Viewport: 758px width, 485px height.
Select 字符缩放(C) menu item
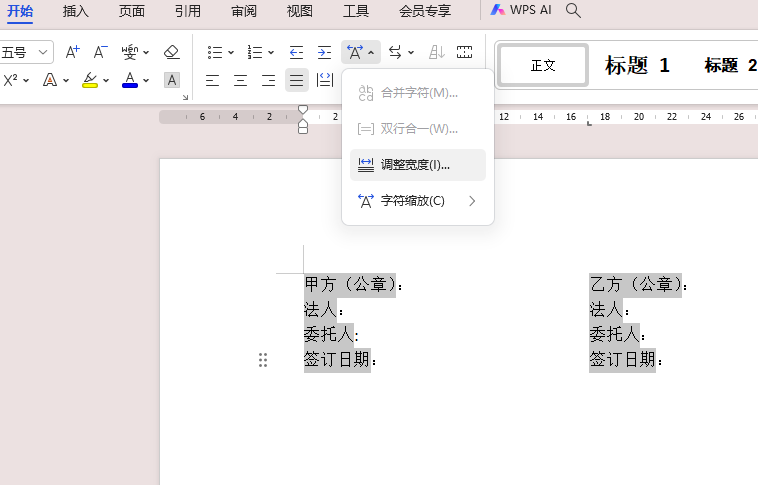(418, 201)
